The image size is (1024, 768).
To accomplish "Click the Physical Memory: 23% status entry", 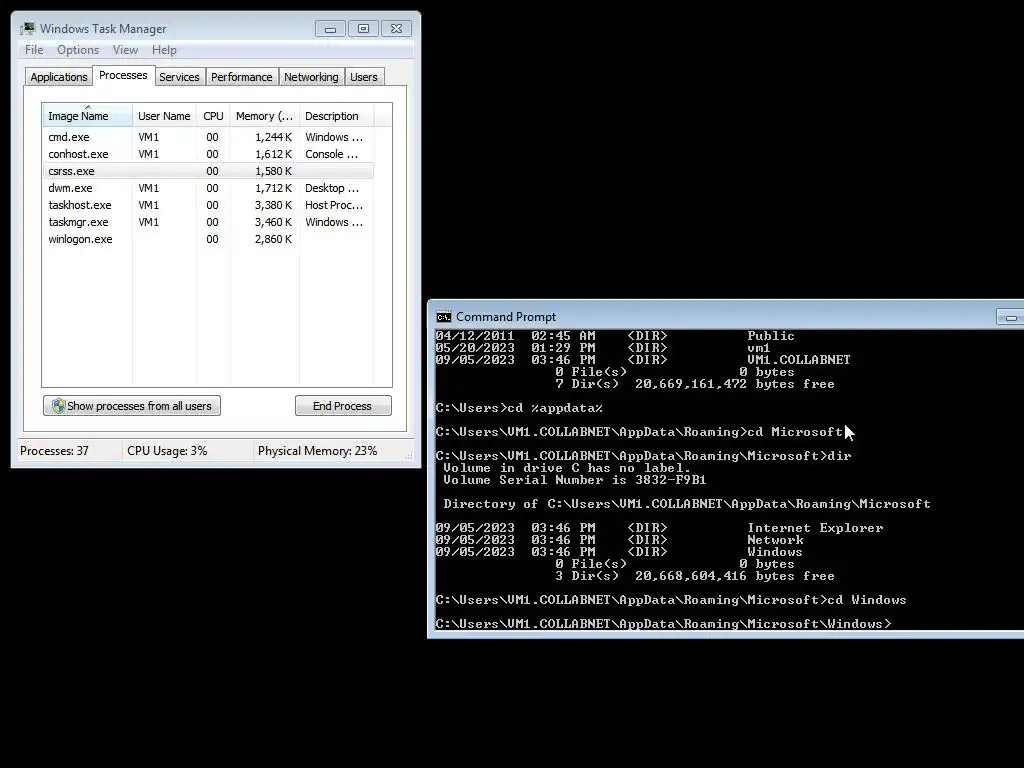I will (x=317, y=451).
